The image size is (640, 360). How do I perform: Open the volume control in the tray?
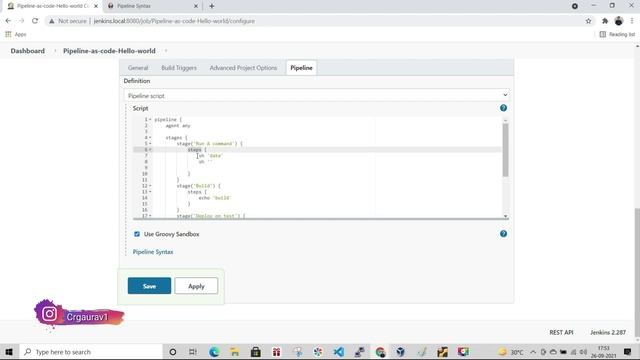pyautogui.click(x=583, y=352)
